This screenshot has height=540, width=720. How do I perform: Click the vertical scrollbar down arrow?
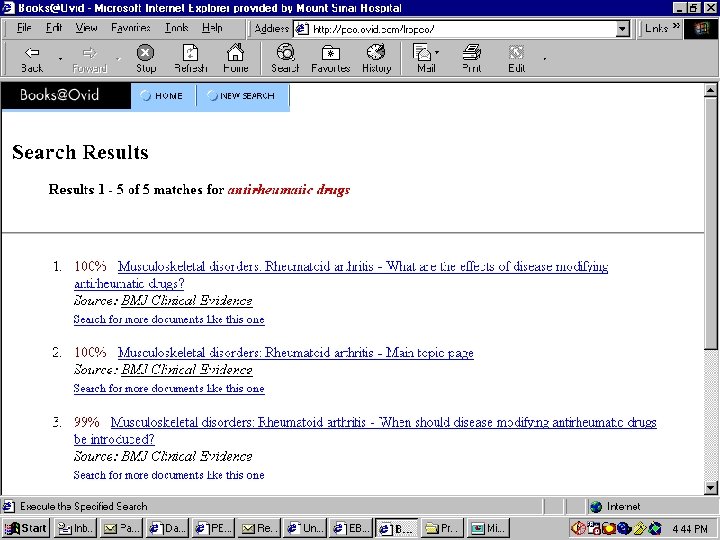click(710, 488)
